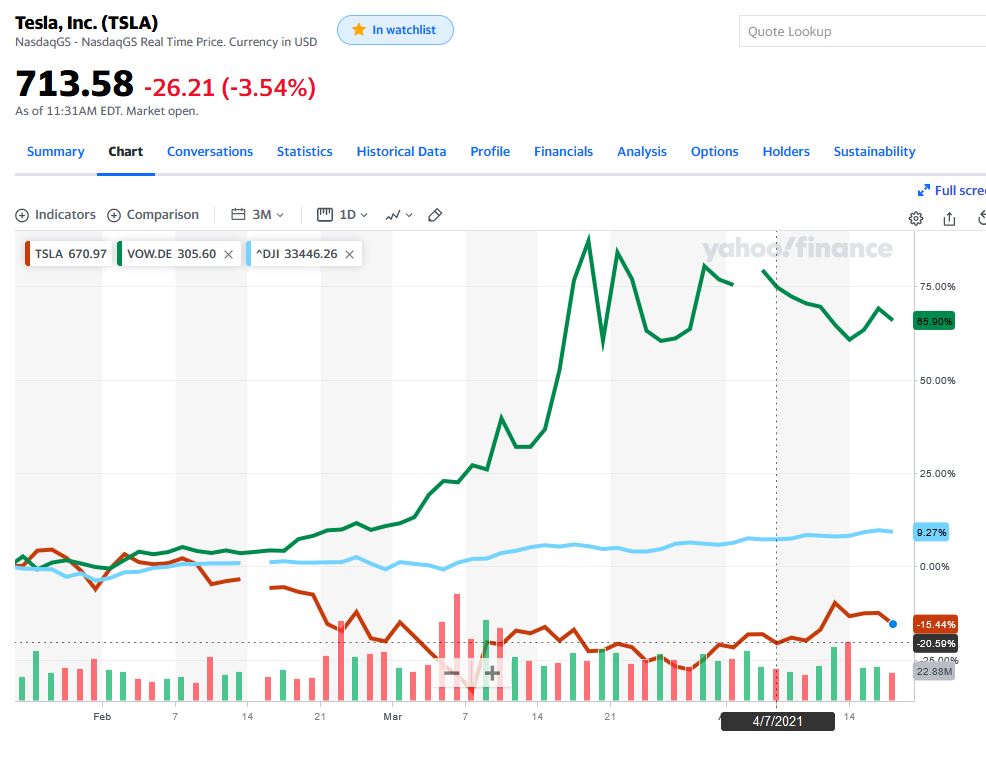
Task: Toggle the In watchlist star button
Action: [x=395, y=30]
